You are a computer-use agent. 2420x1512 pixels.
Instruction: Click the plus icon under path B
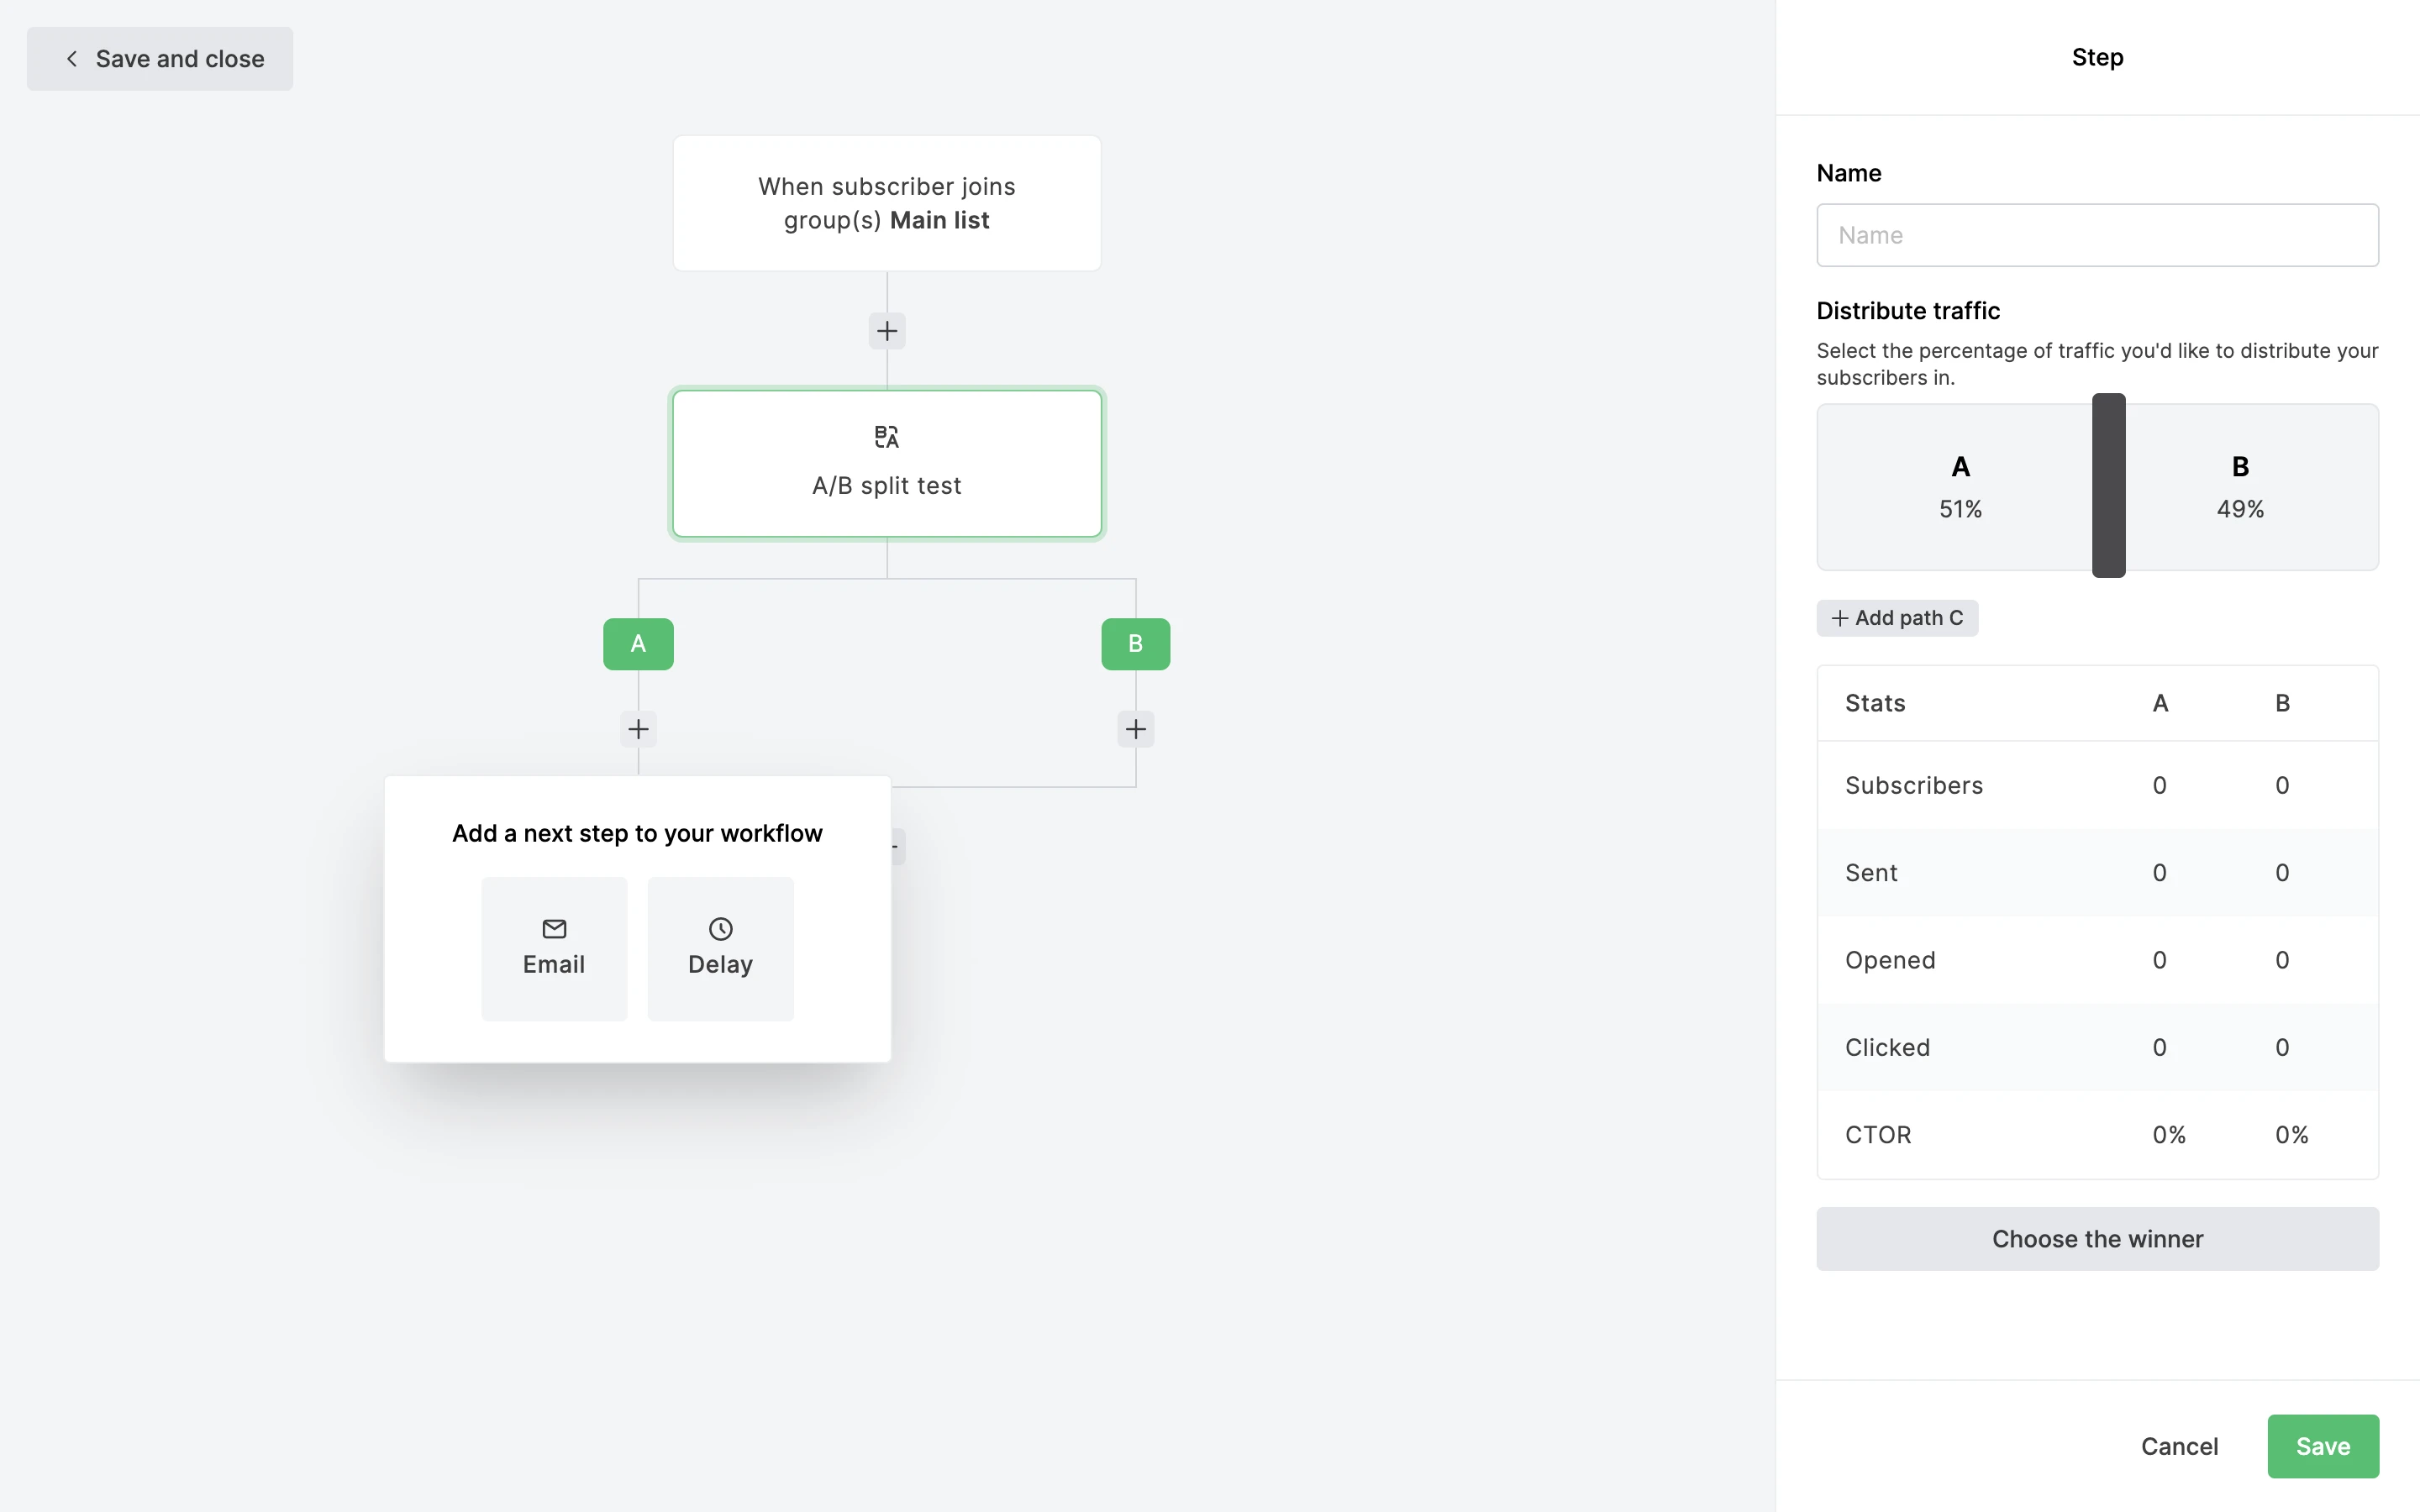coord(1135,729)
